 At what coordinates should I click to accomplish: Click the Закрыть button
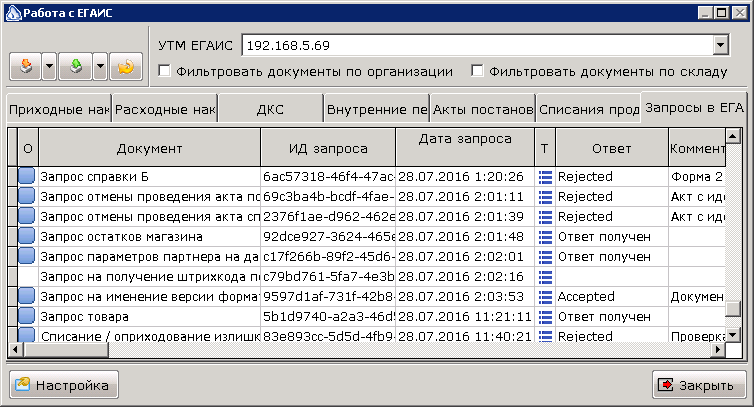click(699, 385)
